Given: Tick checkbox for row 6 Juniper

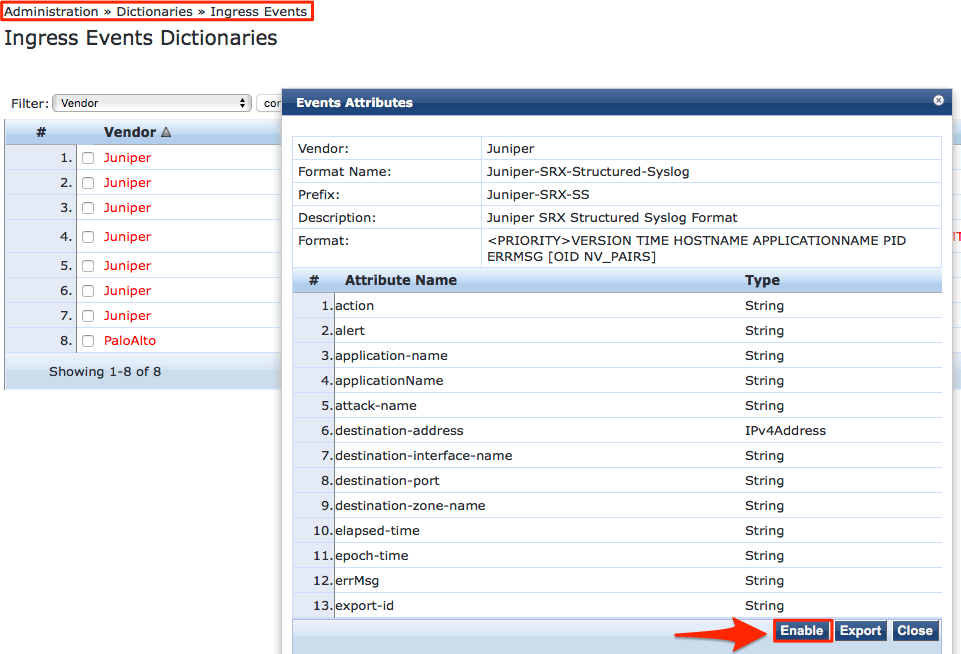Looking at the screenshot, I should [88, 291].
